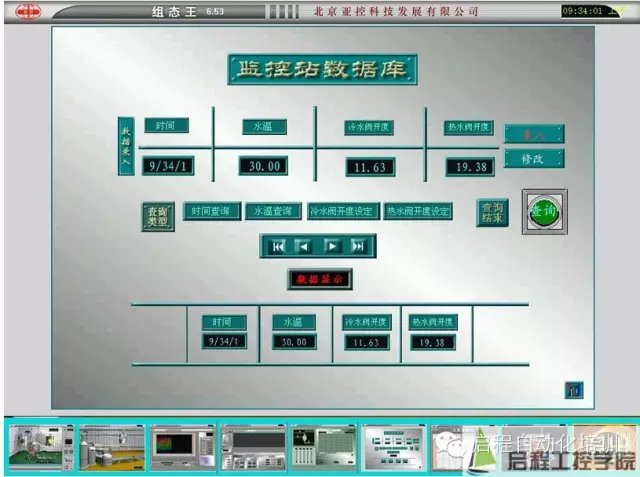
Task: Click the small exit icon at bottom-right
Action: tap(574, 389)
